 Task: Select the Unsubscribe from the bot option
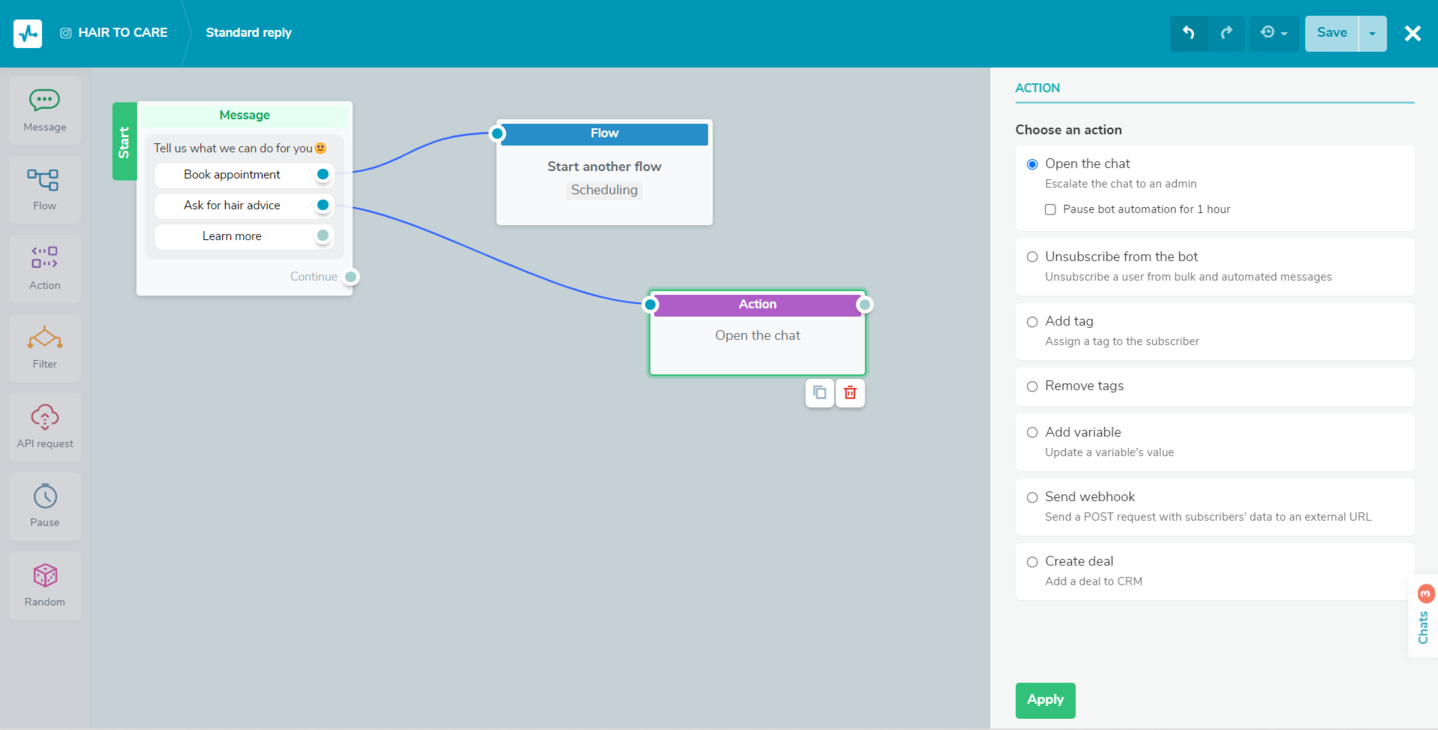[1032, 257]
